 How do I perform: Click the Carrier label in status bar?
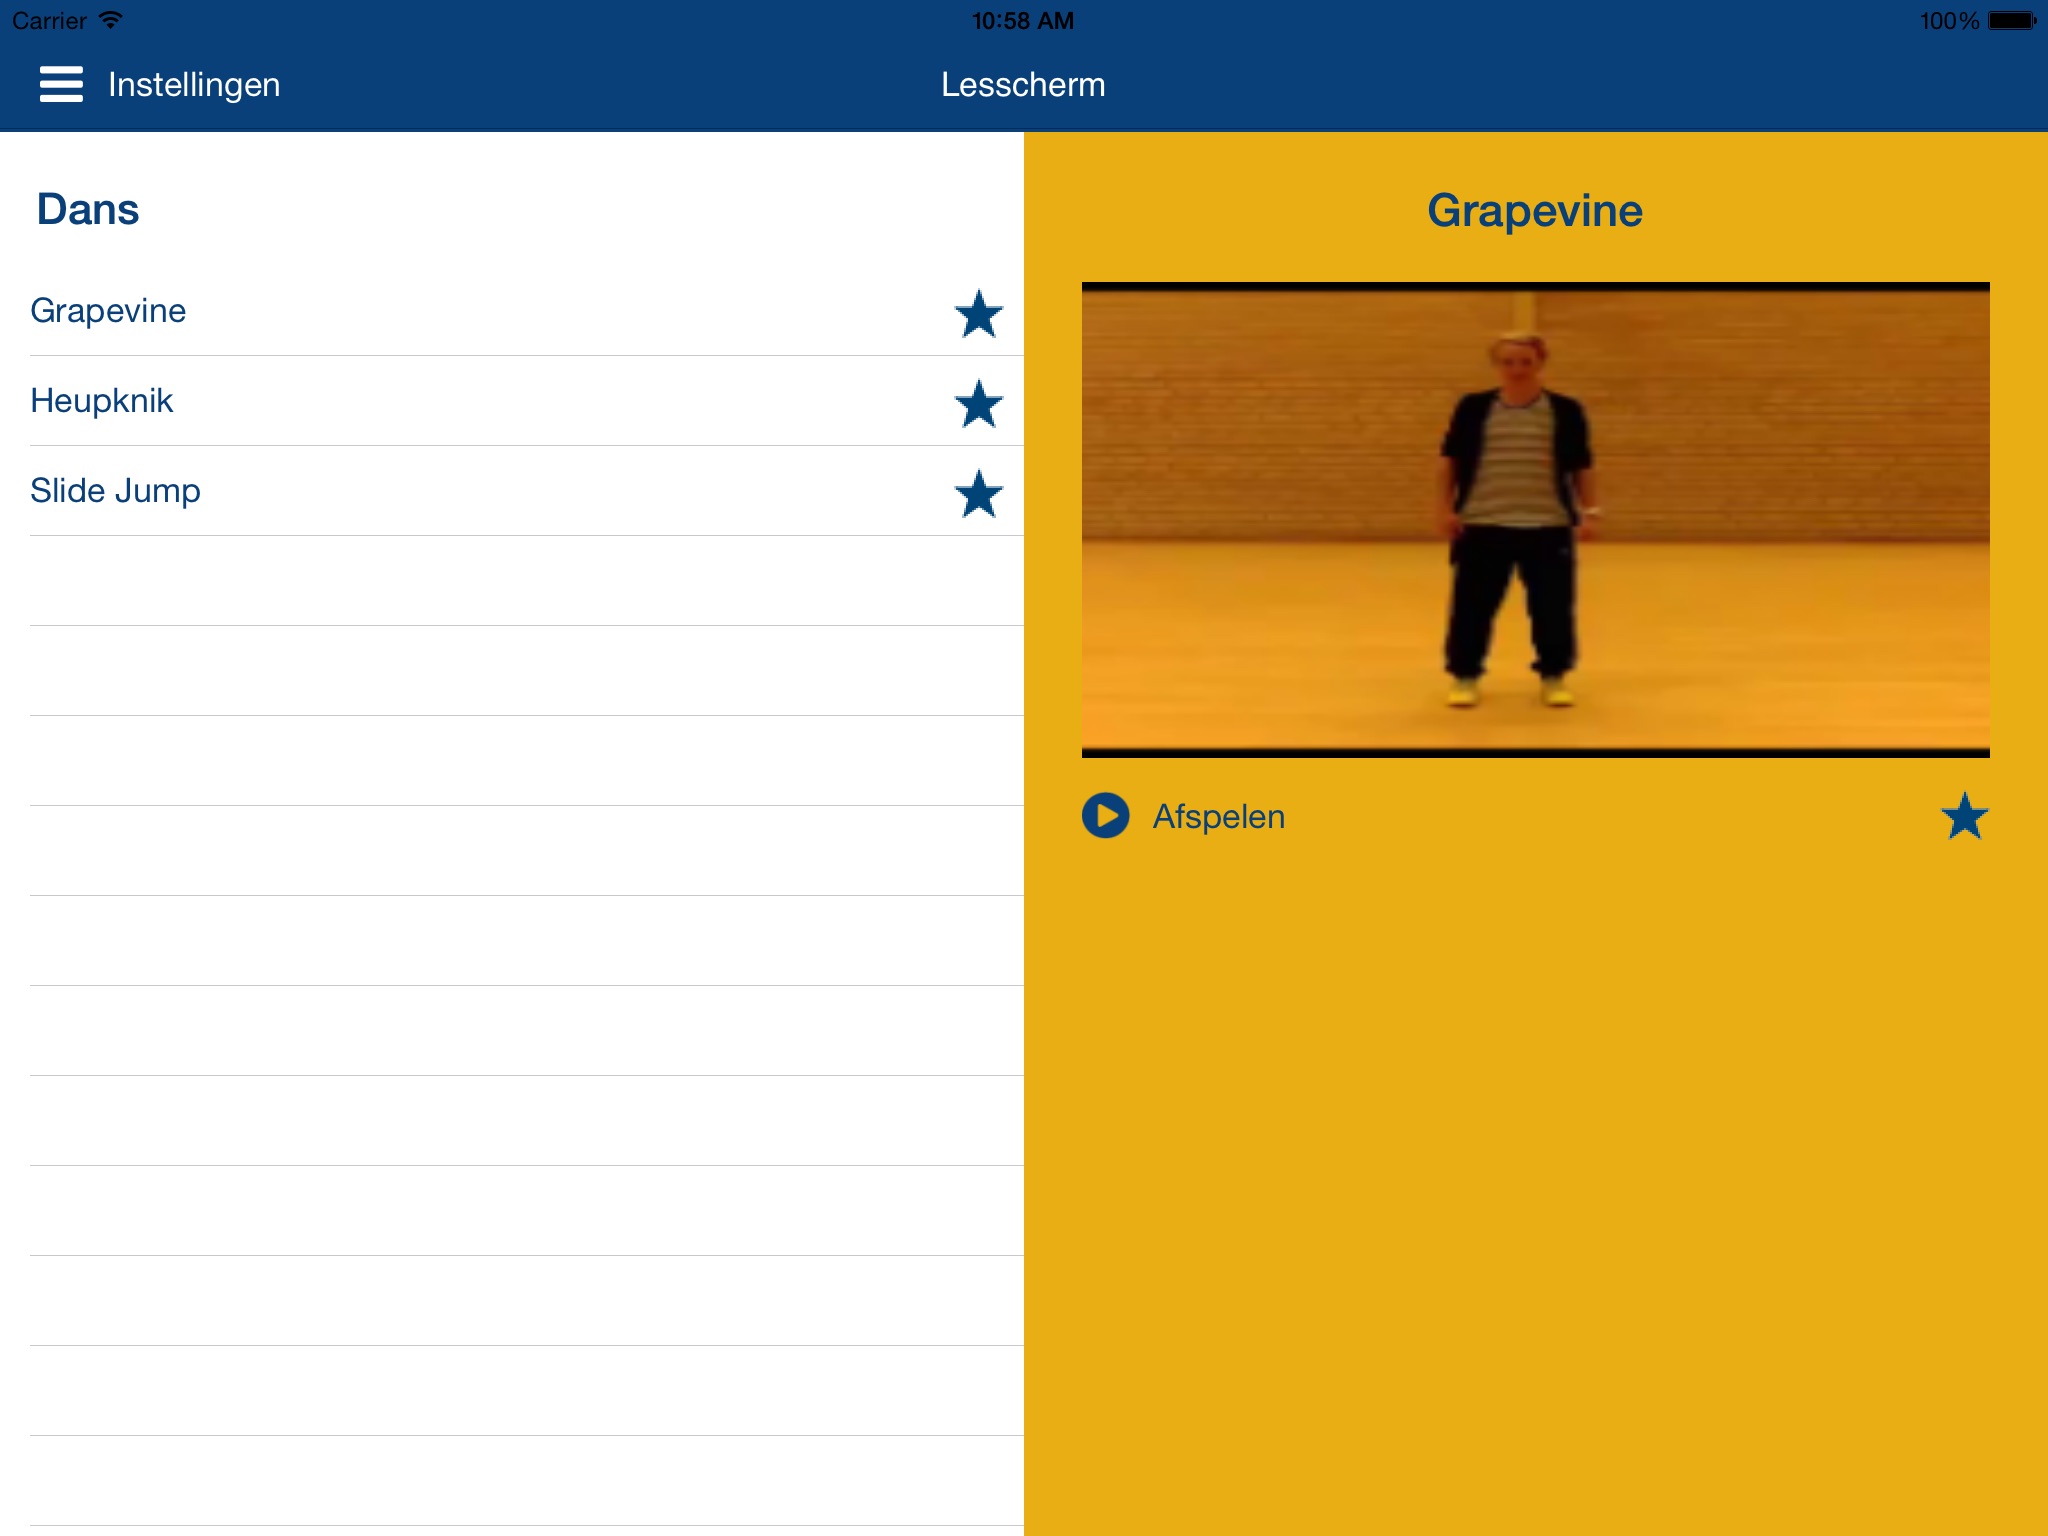coord(49,21)
